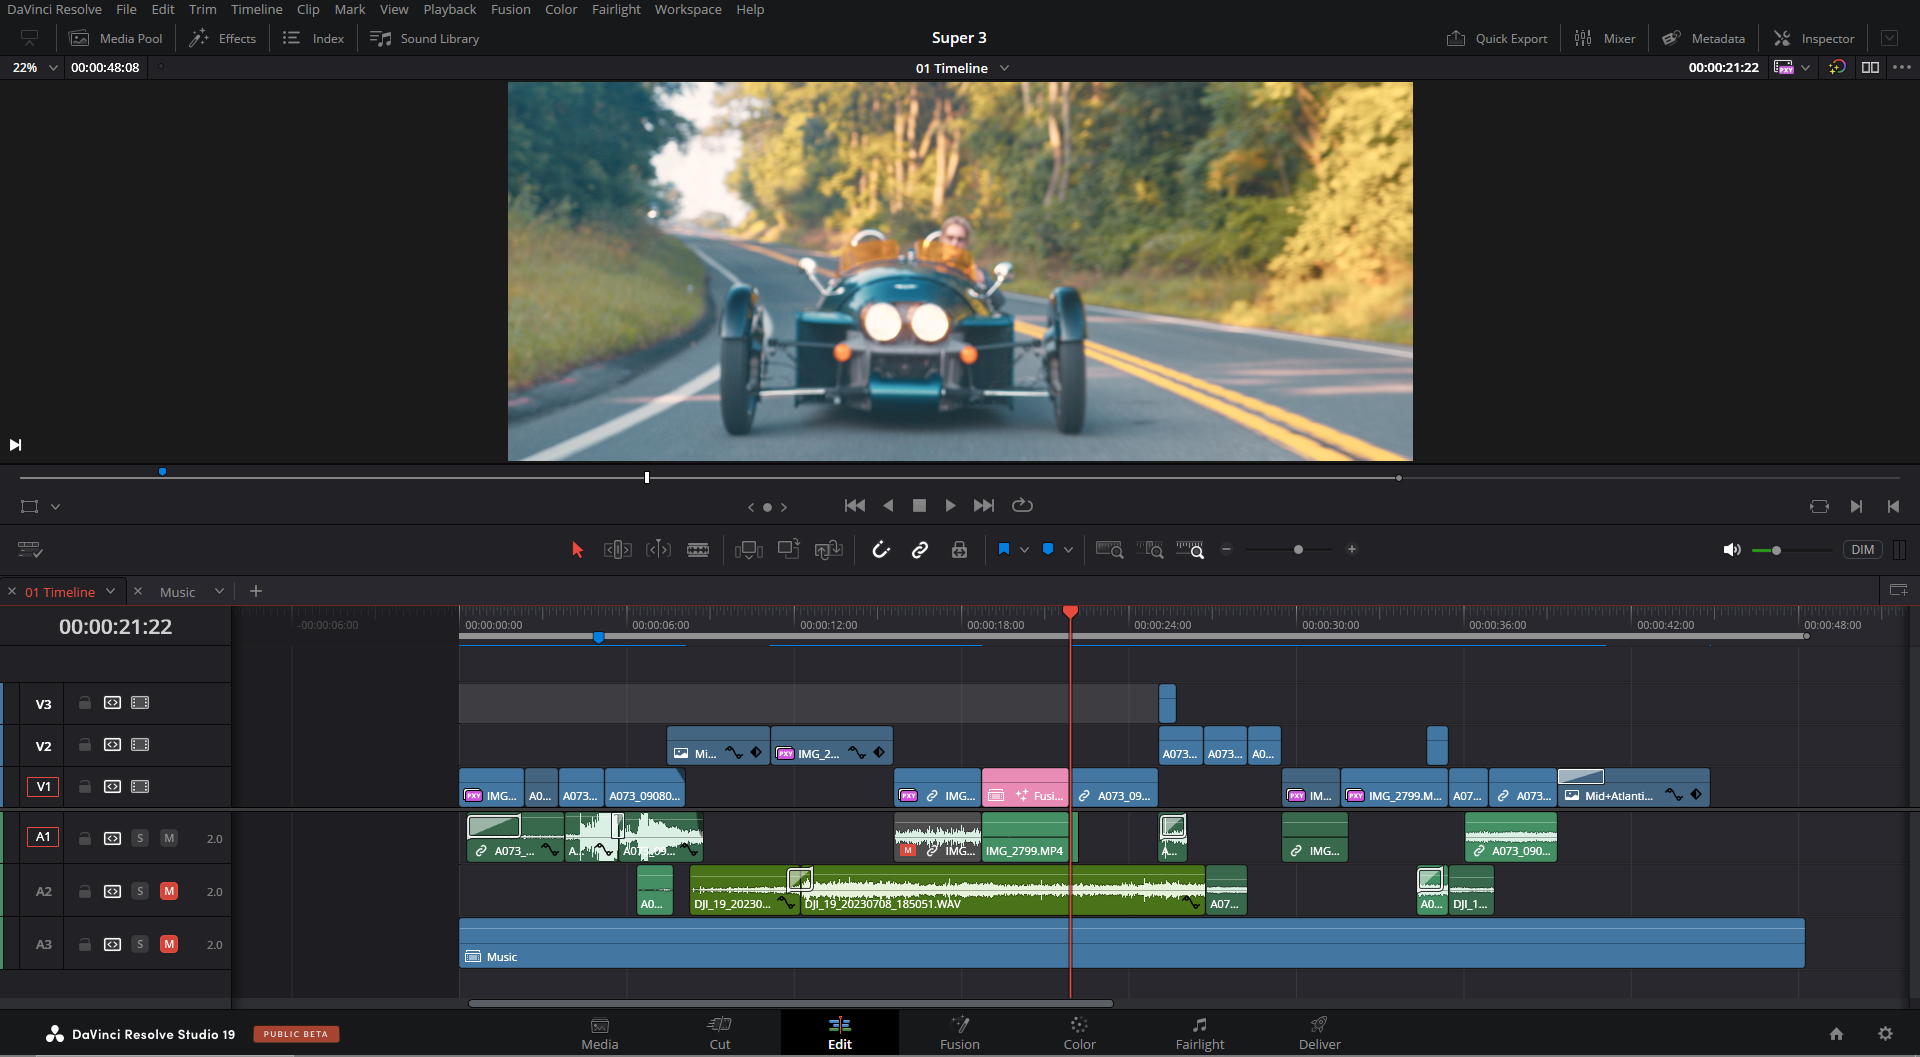Click the DIM button

click(1862, 550)
